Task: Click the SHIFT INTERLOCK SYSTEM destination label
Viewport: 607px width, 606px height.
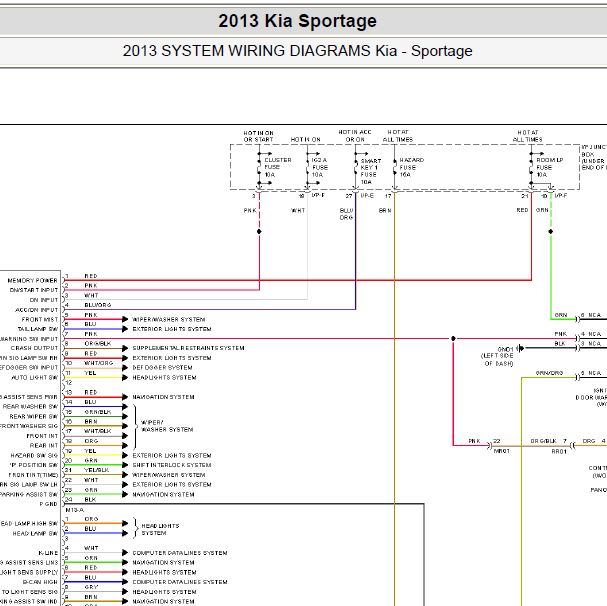Action: click(x=172, y=465)
